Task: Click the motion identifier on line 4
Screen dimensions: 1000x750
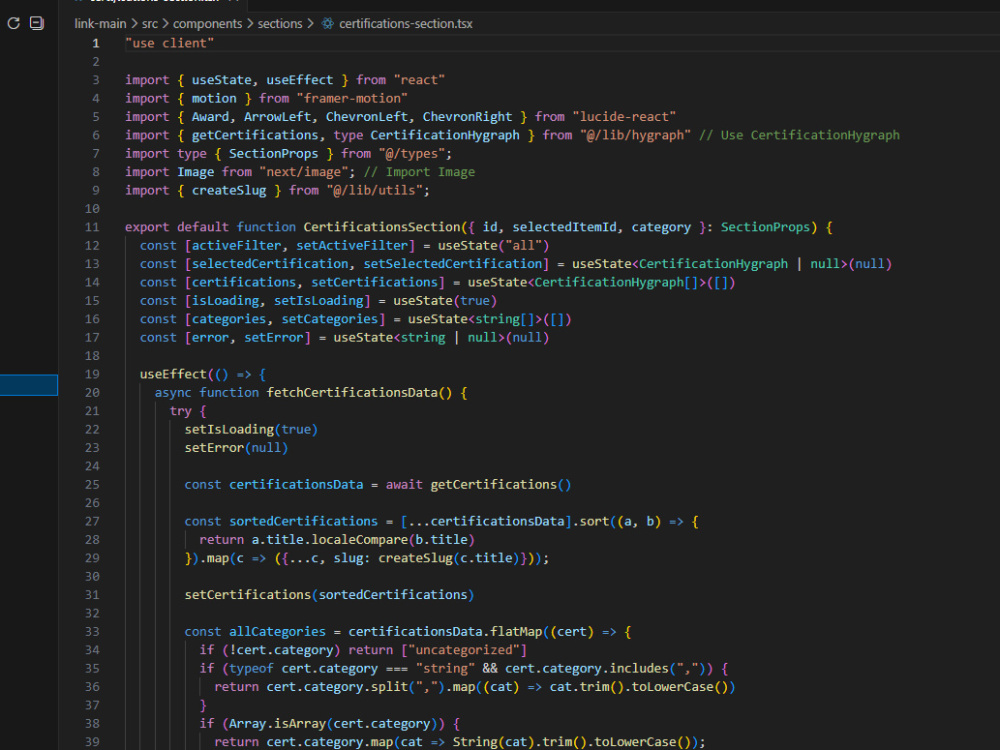Action: tap(214, 98)
